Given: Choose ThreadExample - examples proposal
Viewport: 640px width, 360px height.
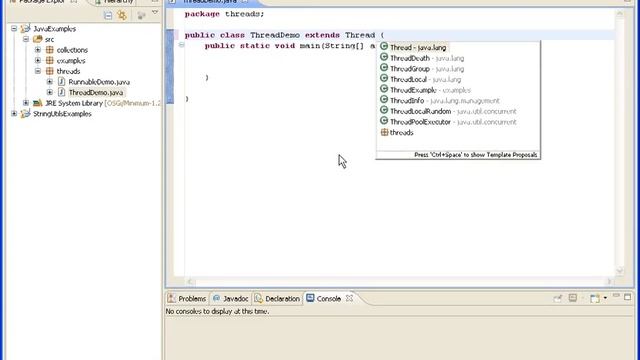Looking at the screenshot, I should click(x=458, y=90).
